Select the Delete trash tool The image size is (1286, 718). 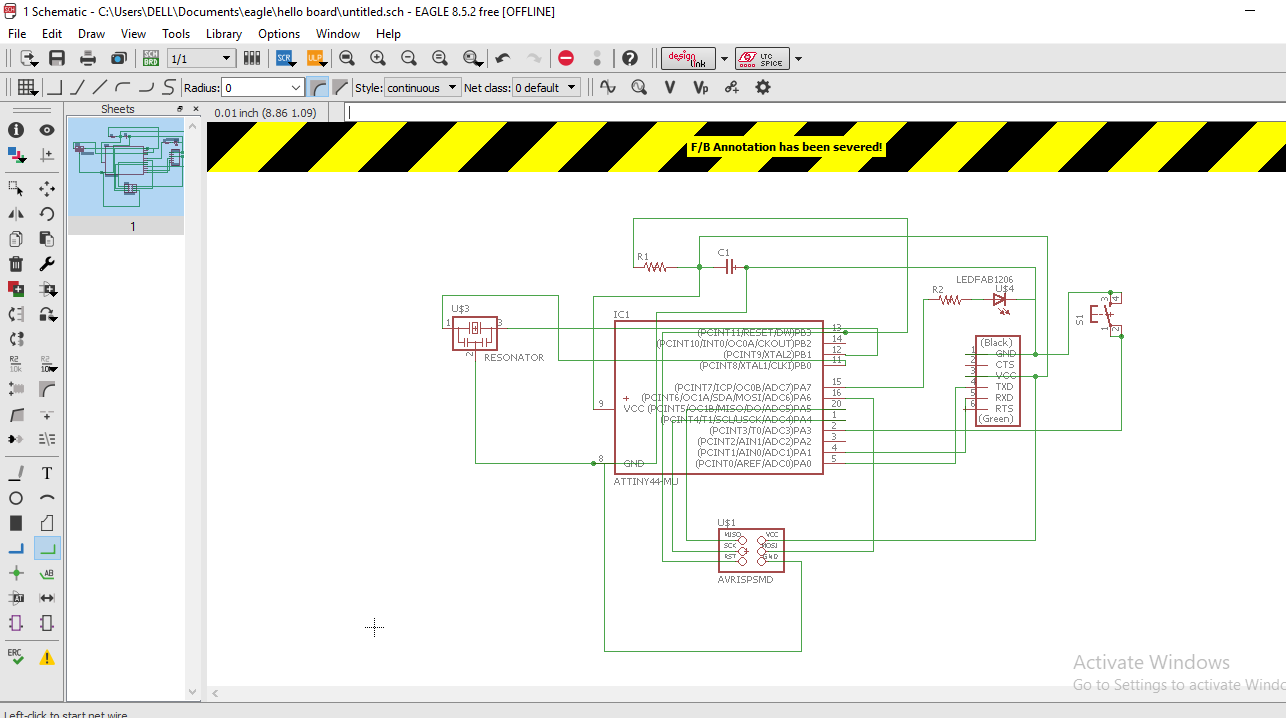tap(16, 264)
